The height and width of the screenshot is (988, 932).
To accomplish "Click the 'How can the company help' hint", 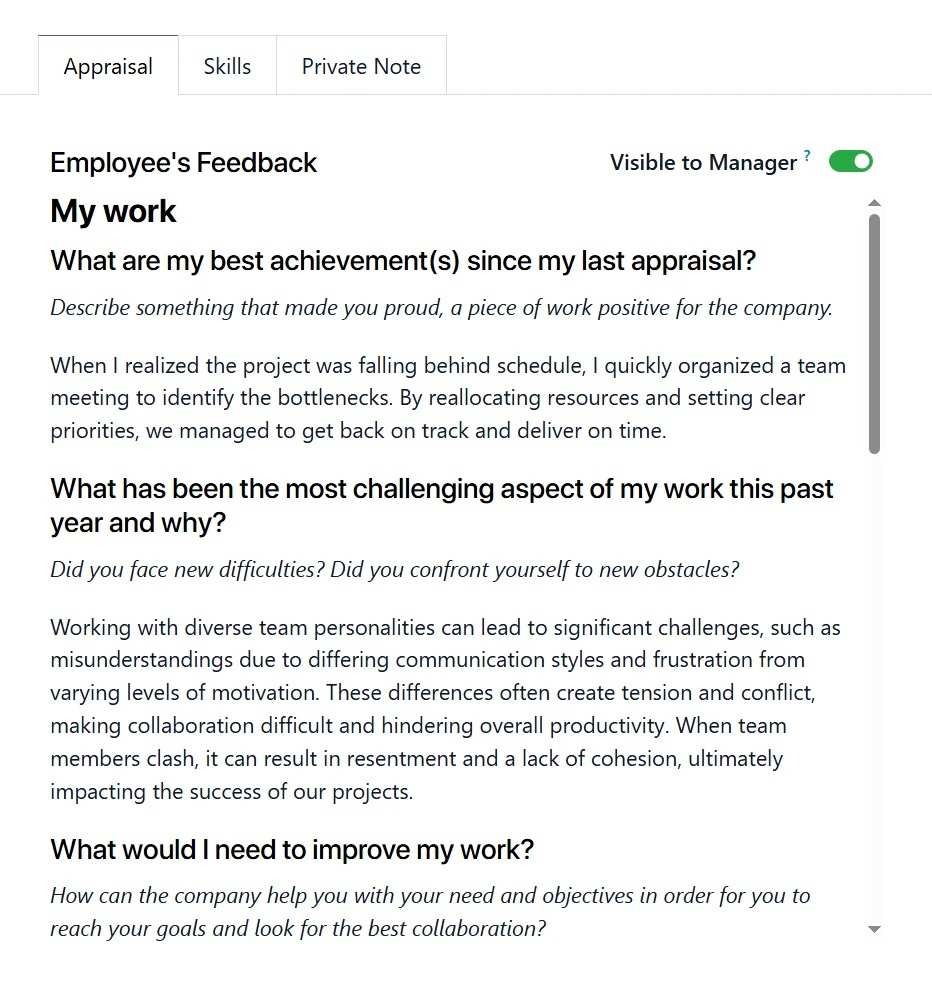I will pyautogui.click(x=430, y=911).
